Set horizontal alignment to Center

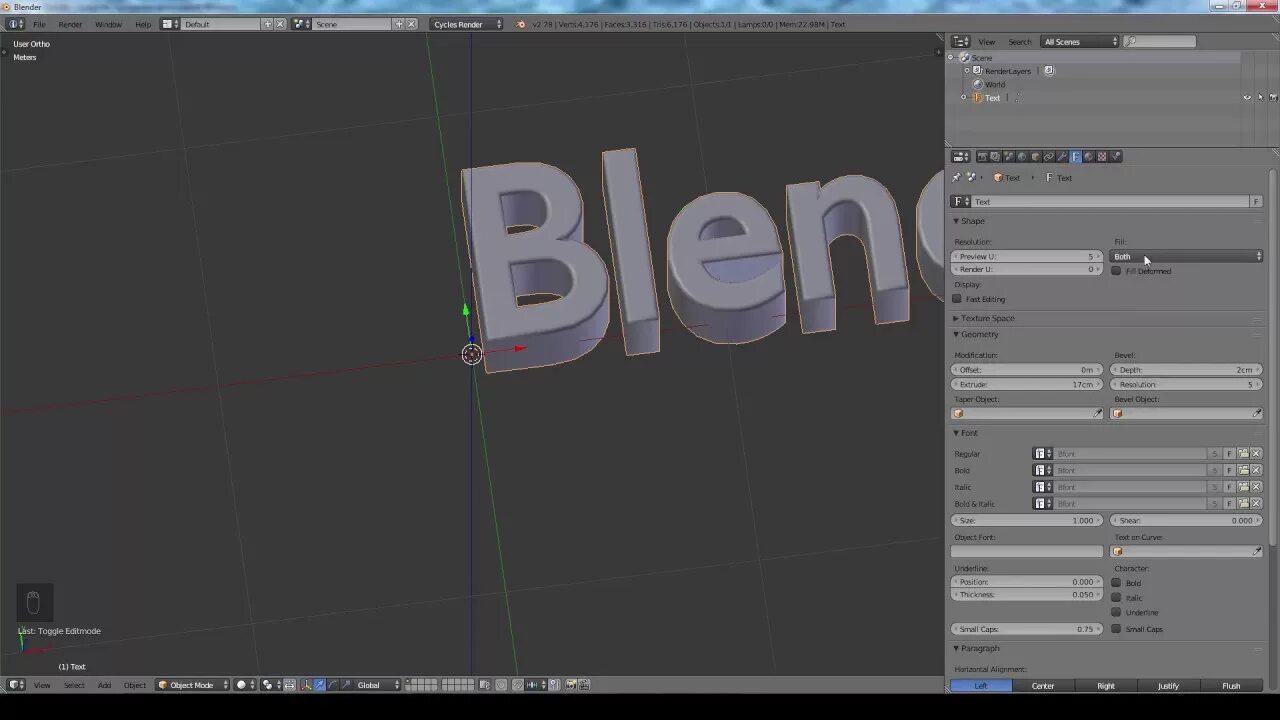[1043, 686]
